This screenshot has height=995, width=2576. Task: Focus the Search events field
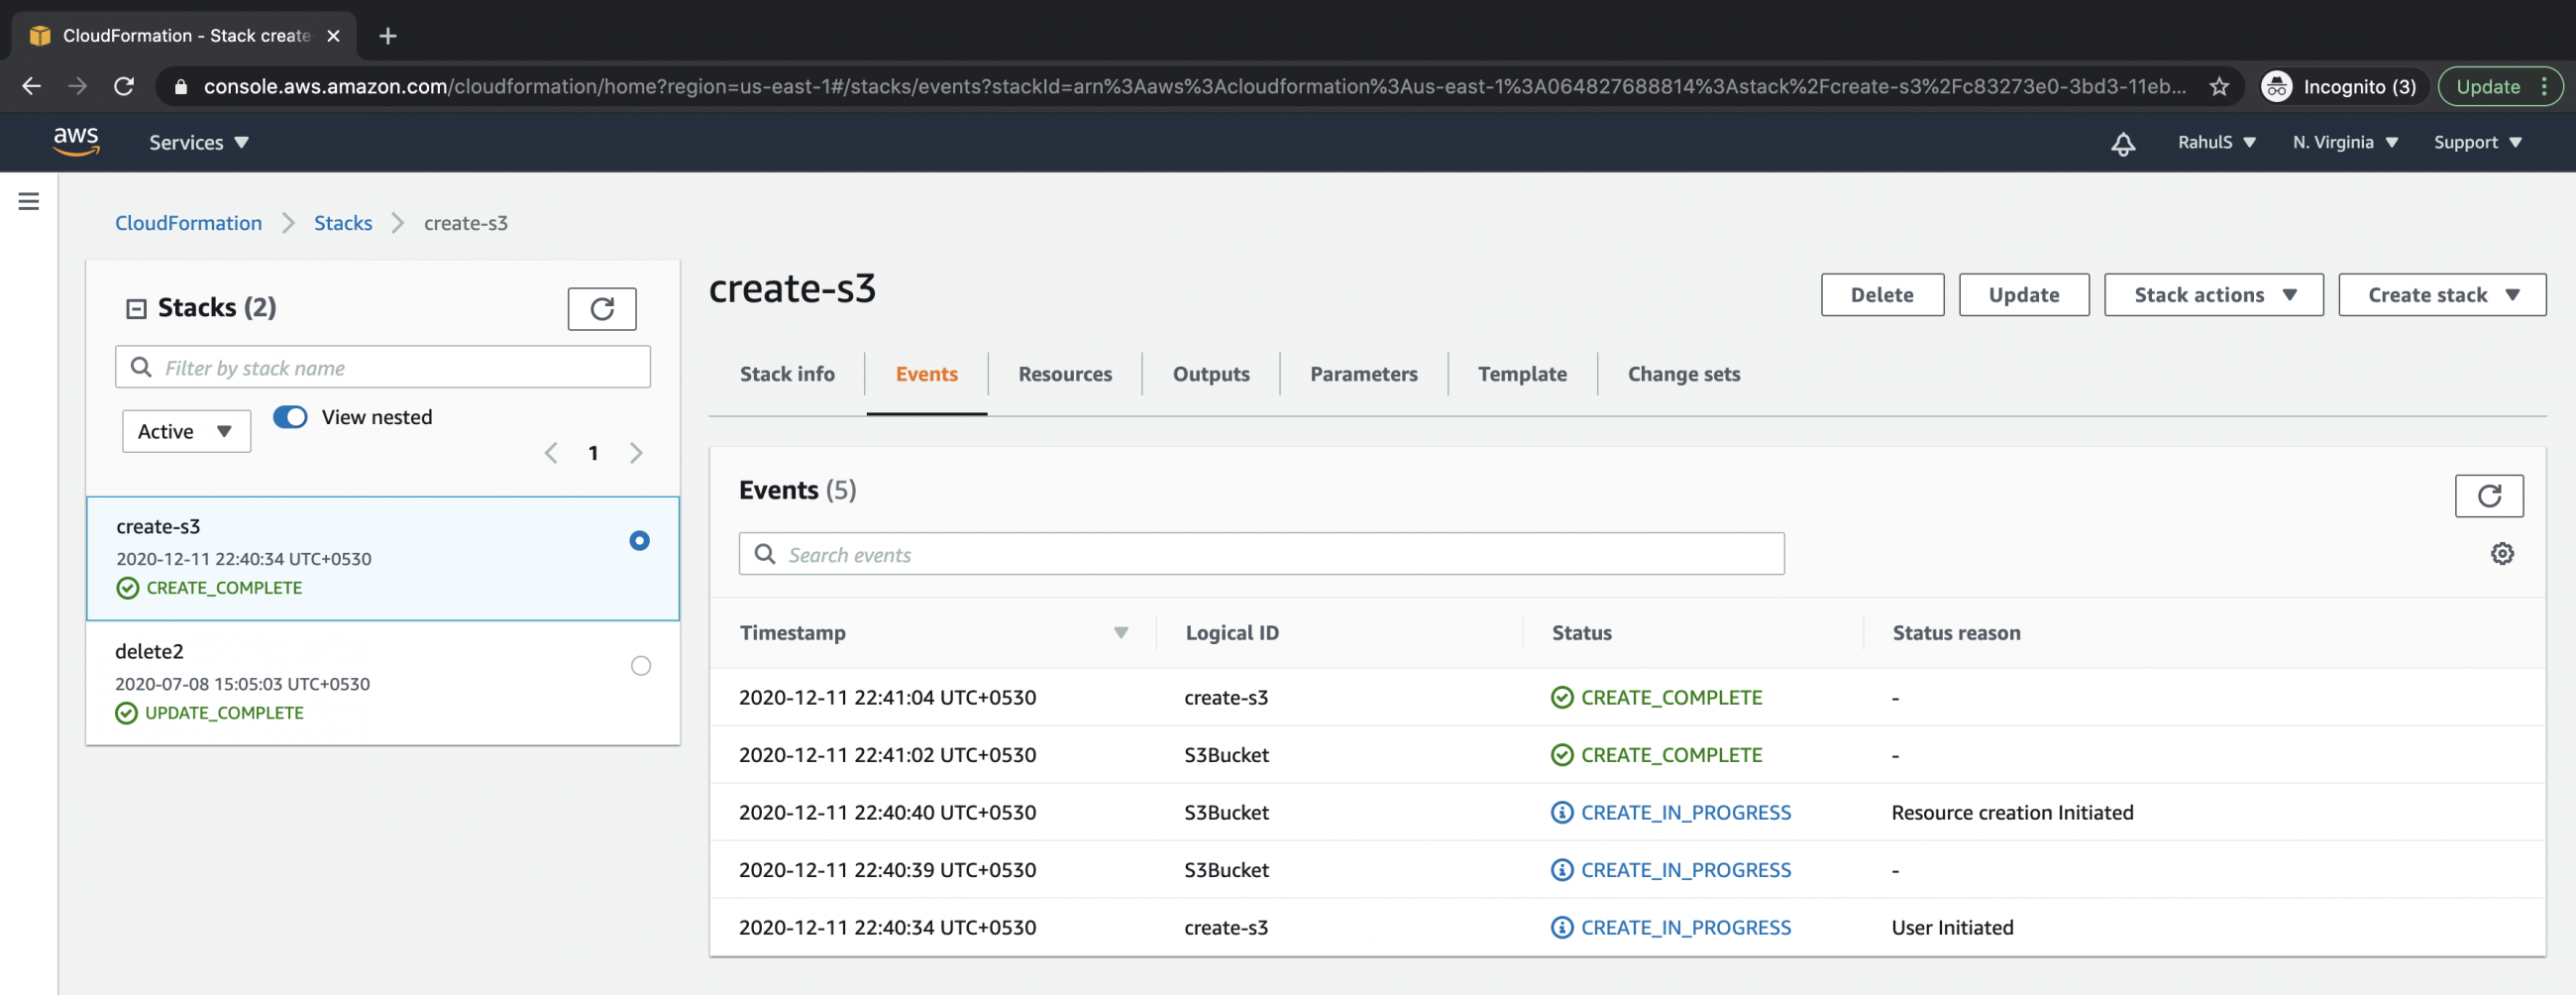coord(1261,554)
